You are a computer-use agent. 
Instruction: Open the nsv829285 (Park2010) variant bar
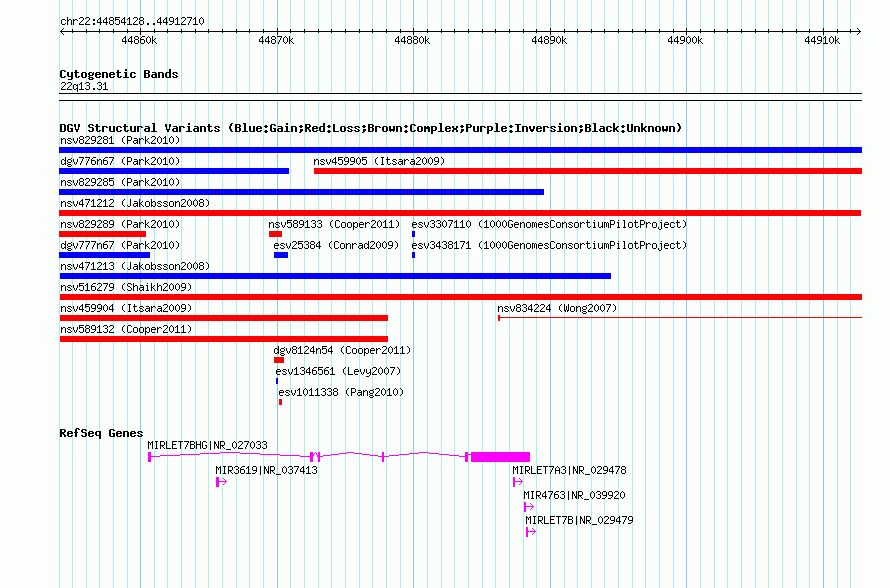[301, 192]
